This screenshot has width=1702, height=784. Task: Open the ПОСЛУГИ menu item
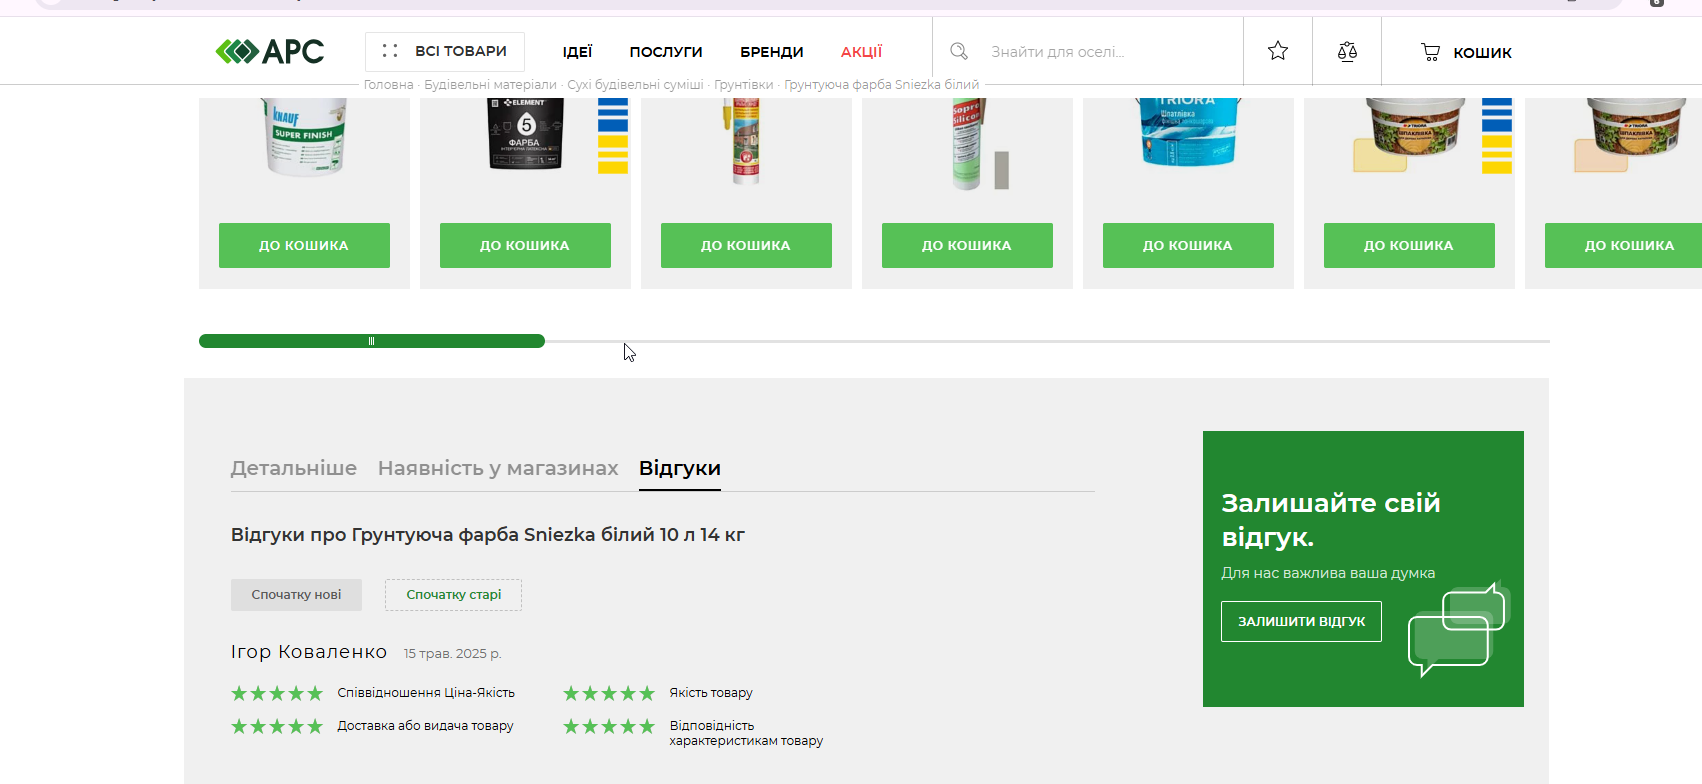666,52
